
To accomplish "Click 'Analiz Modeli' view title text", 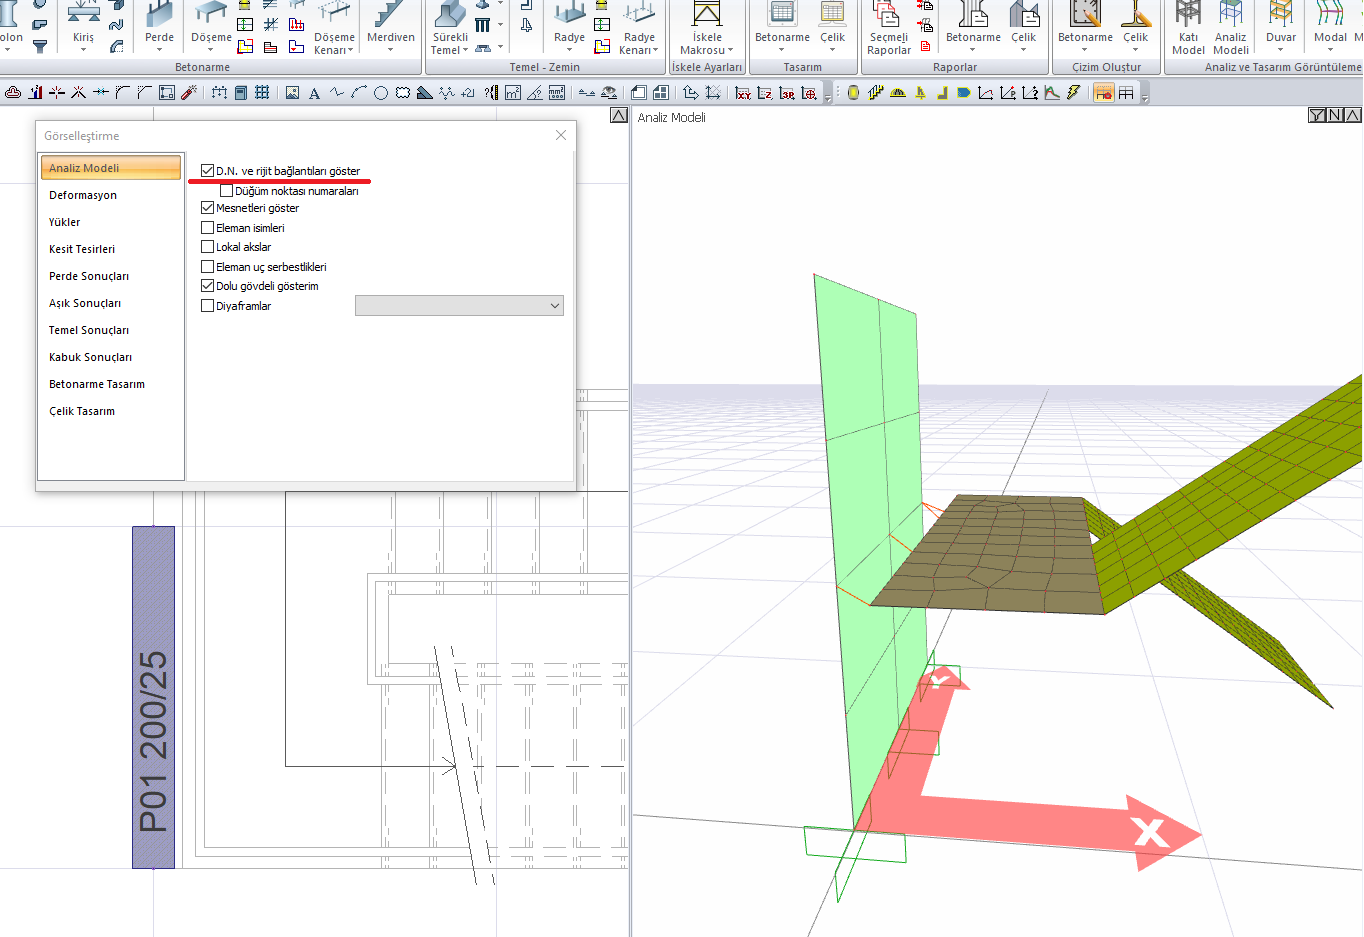I will [672, 117].
